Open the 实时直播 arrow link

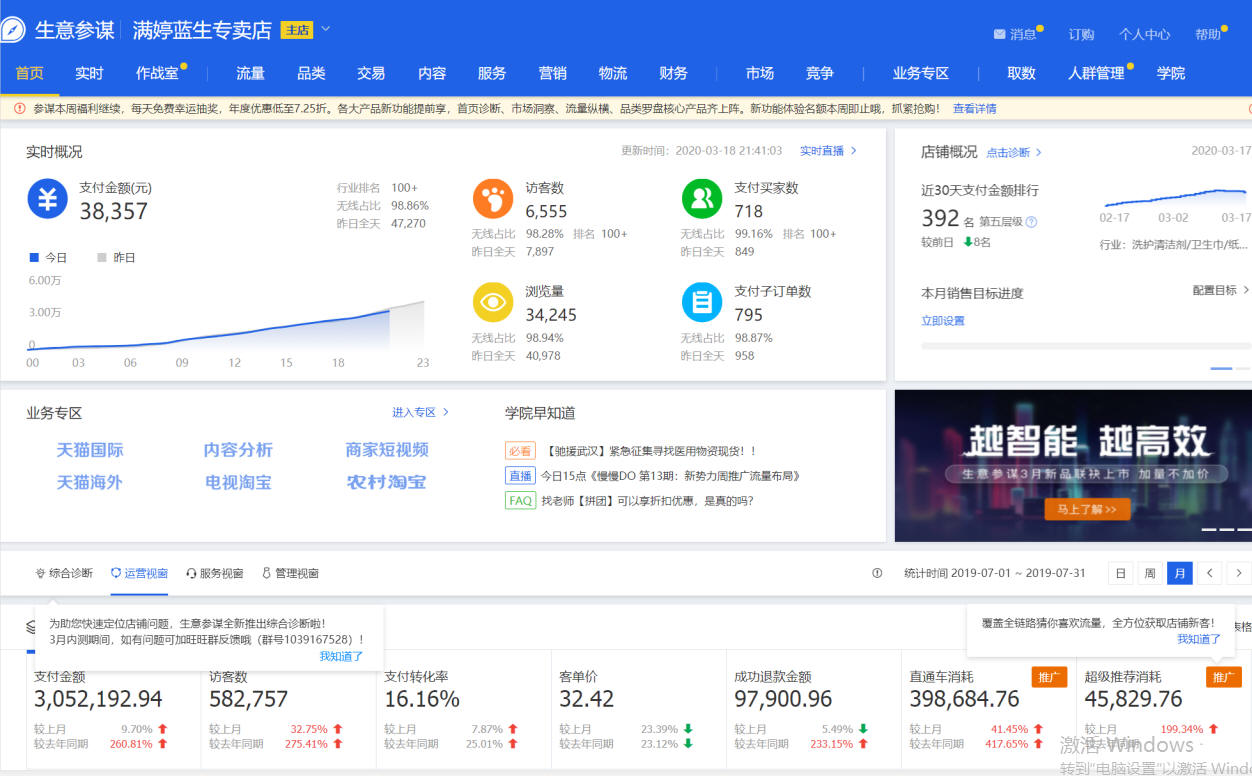click(x=828, y=151)
